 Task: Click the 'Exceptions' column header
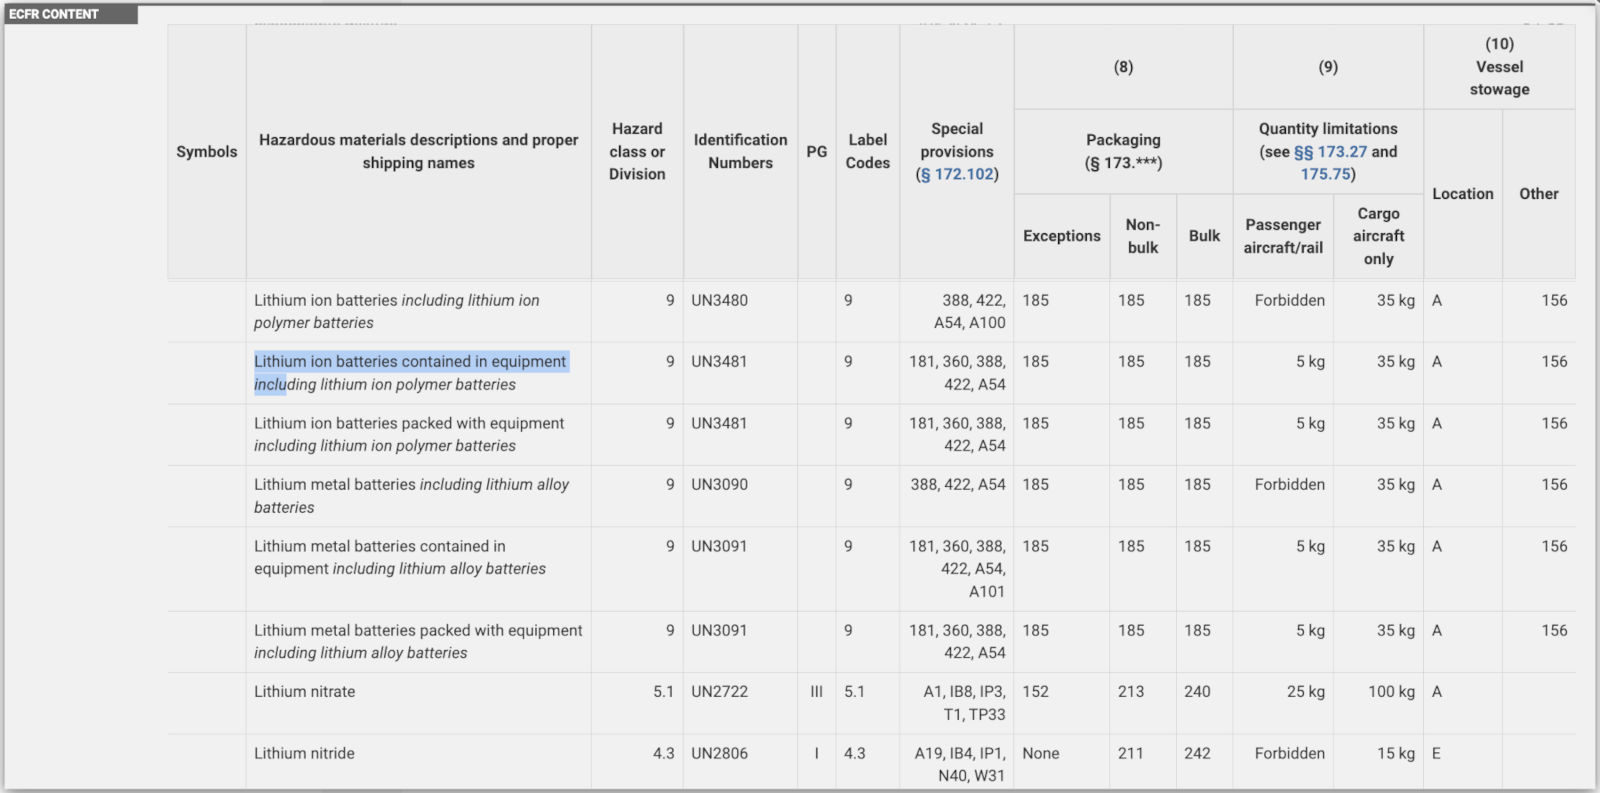(x=1062, y=236)
